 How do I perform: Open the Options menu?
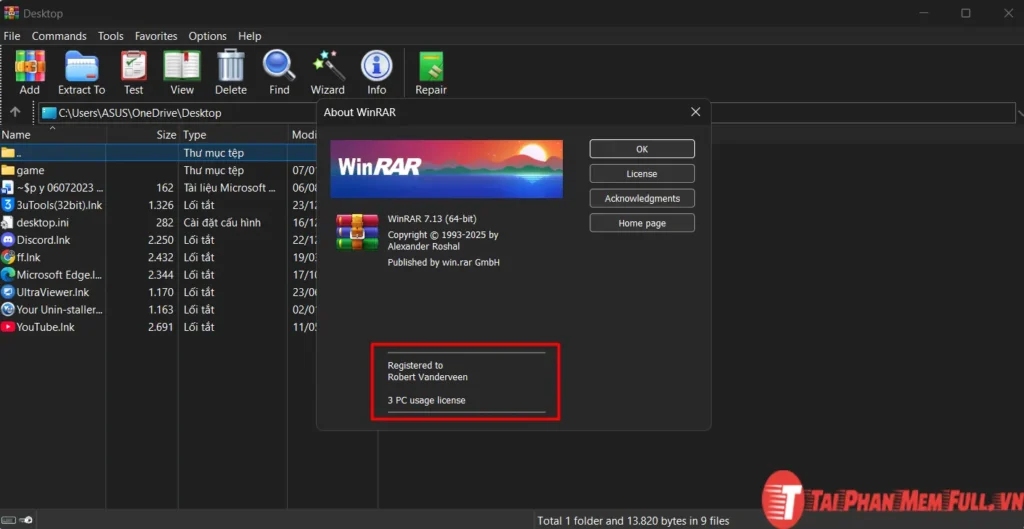click(208, 36)
